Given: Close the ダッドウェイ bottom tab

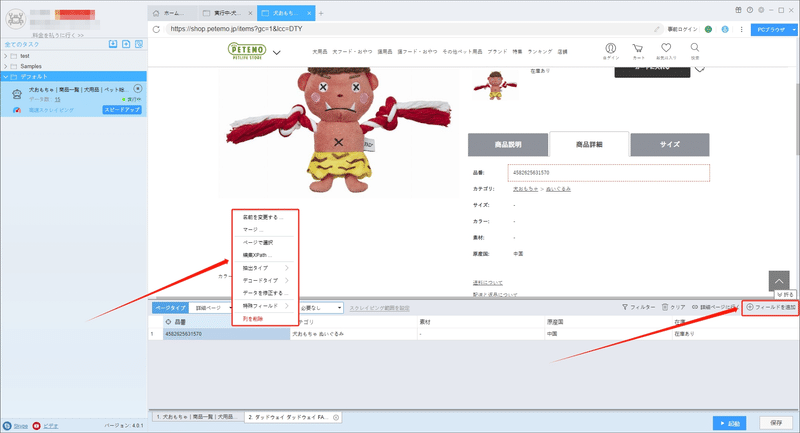Looking at the screenshot, I should point(336,418).
